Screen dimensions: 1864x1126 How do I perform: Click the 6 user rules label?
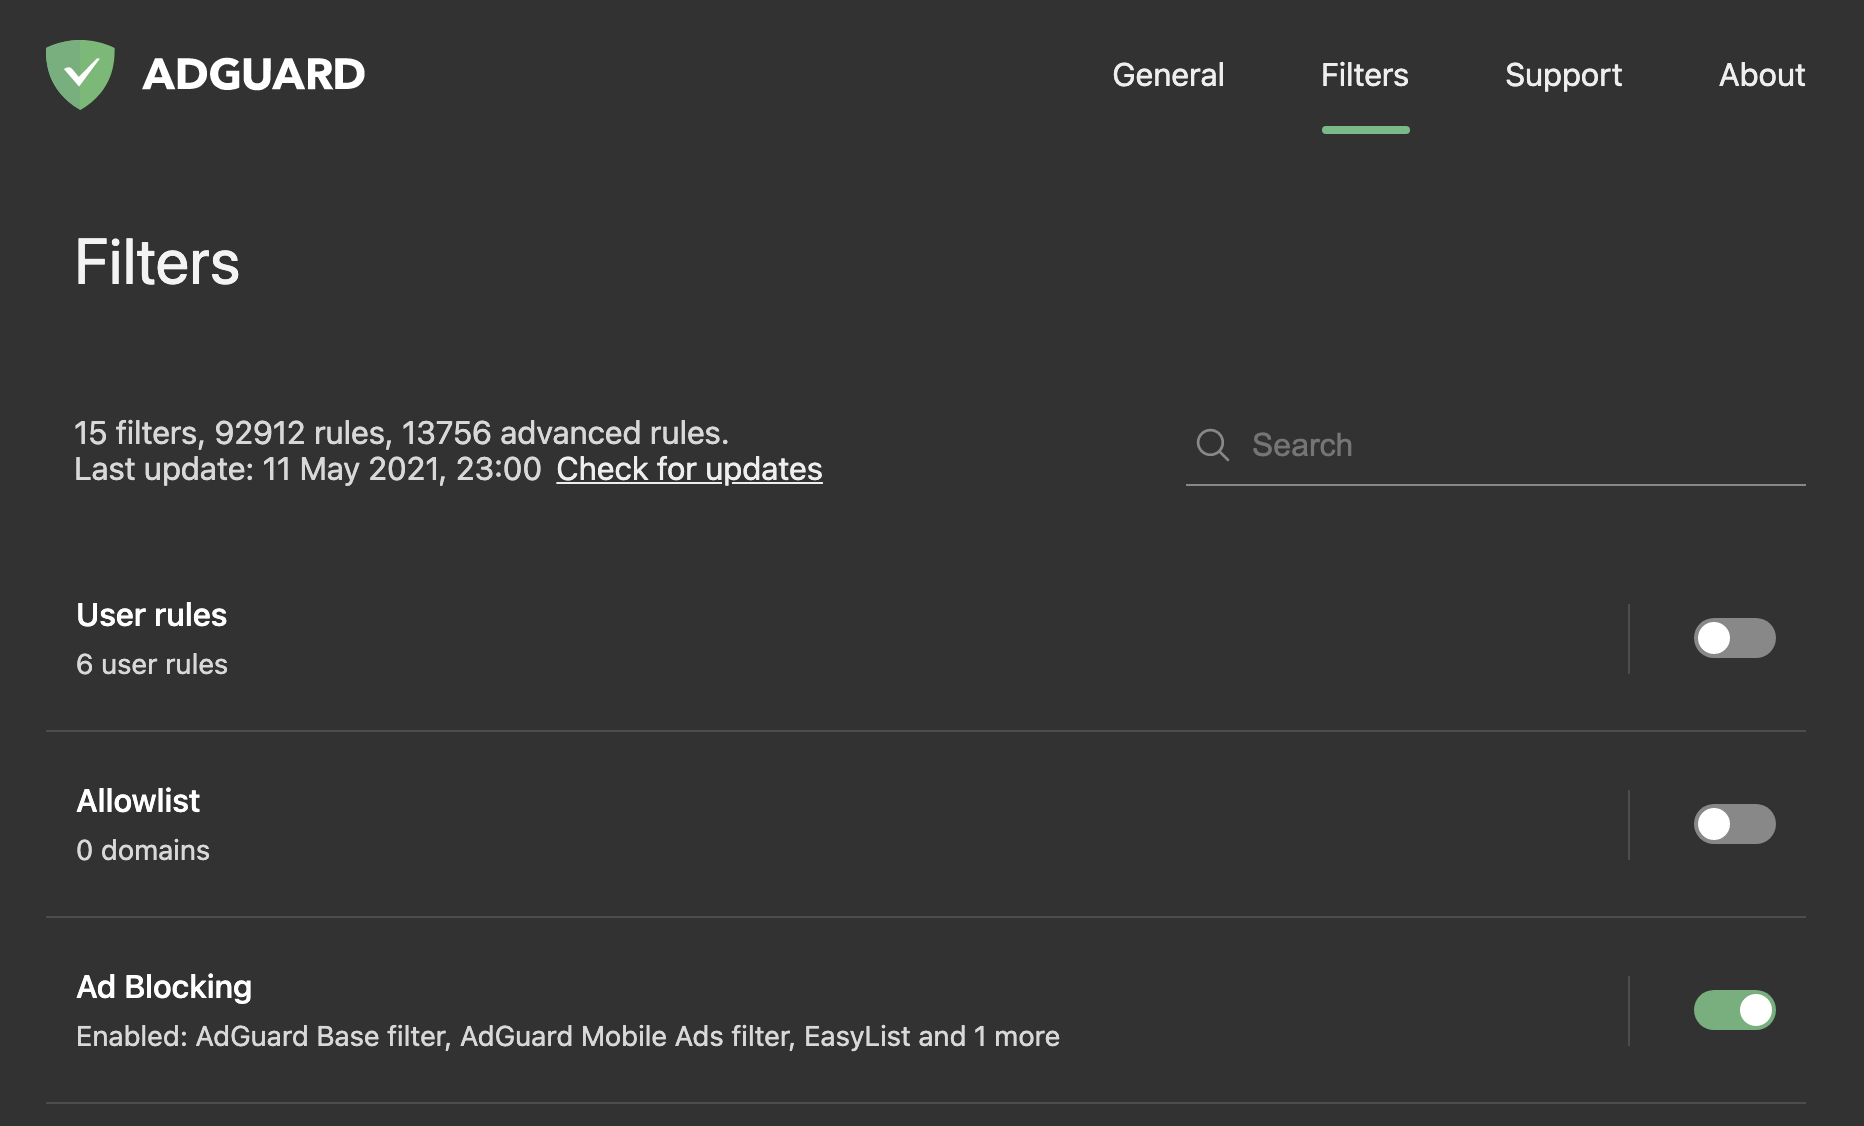pyautogui.click(x=151, y=663)
